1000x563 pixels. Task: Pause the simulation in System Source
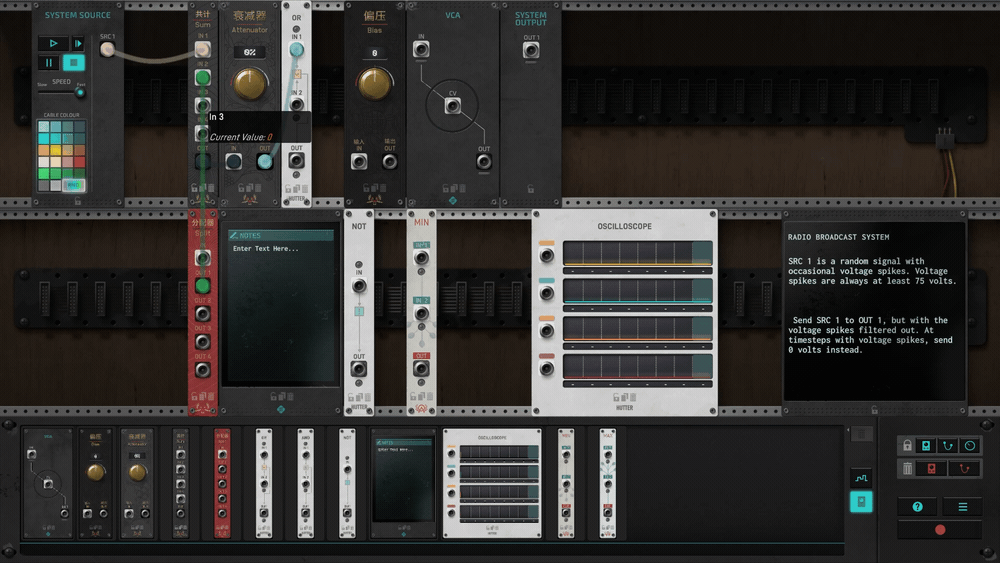pyautogui.click(x=48, y=62)
